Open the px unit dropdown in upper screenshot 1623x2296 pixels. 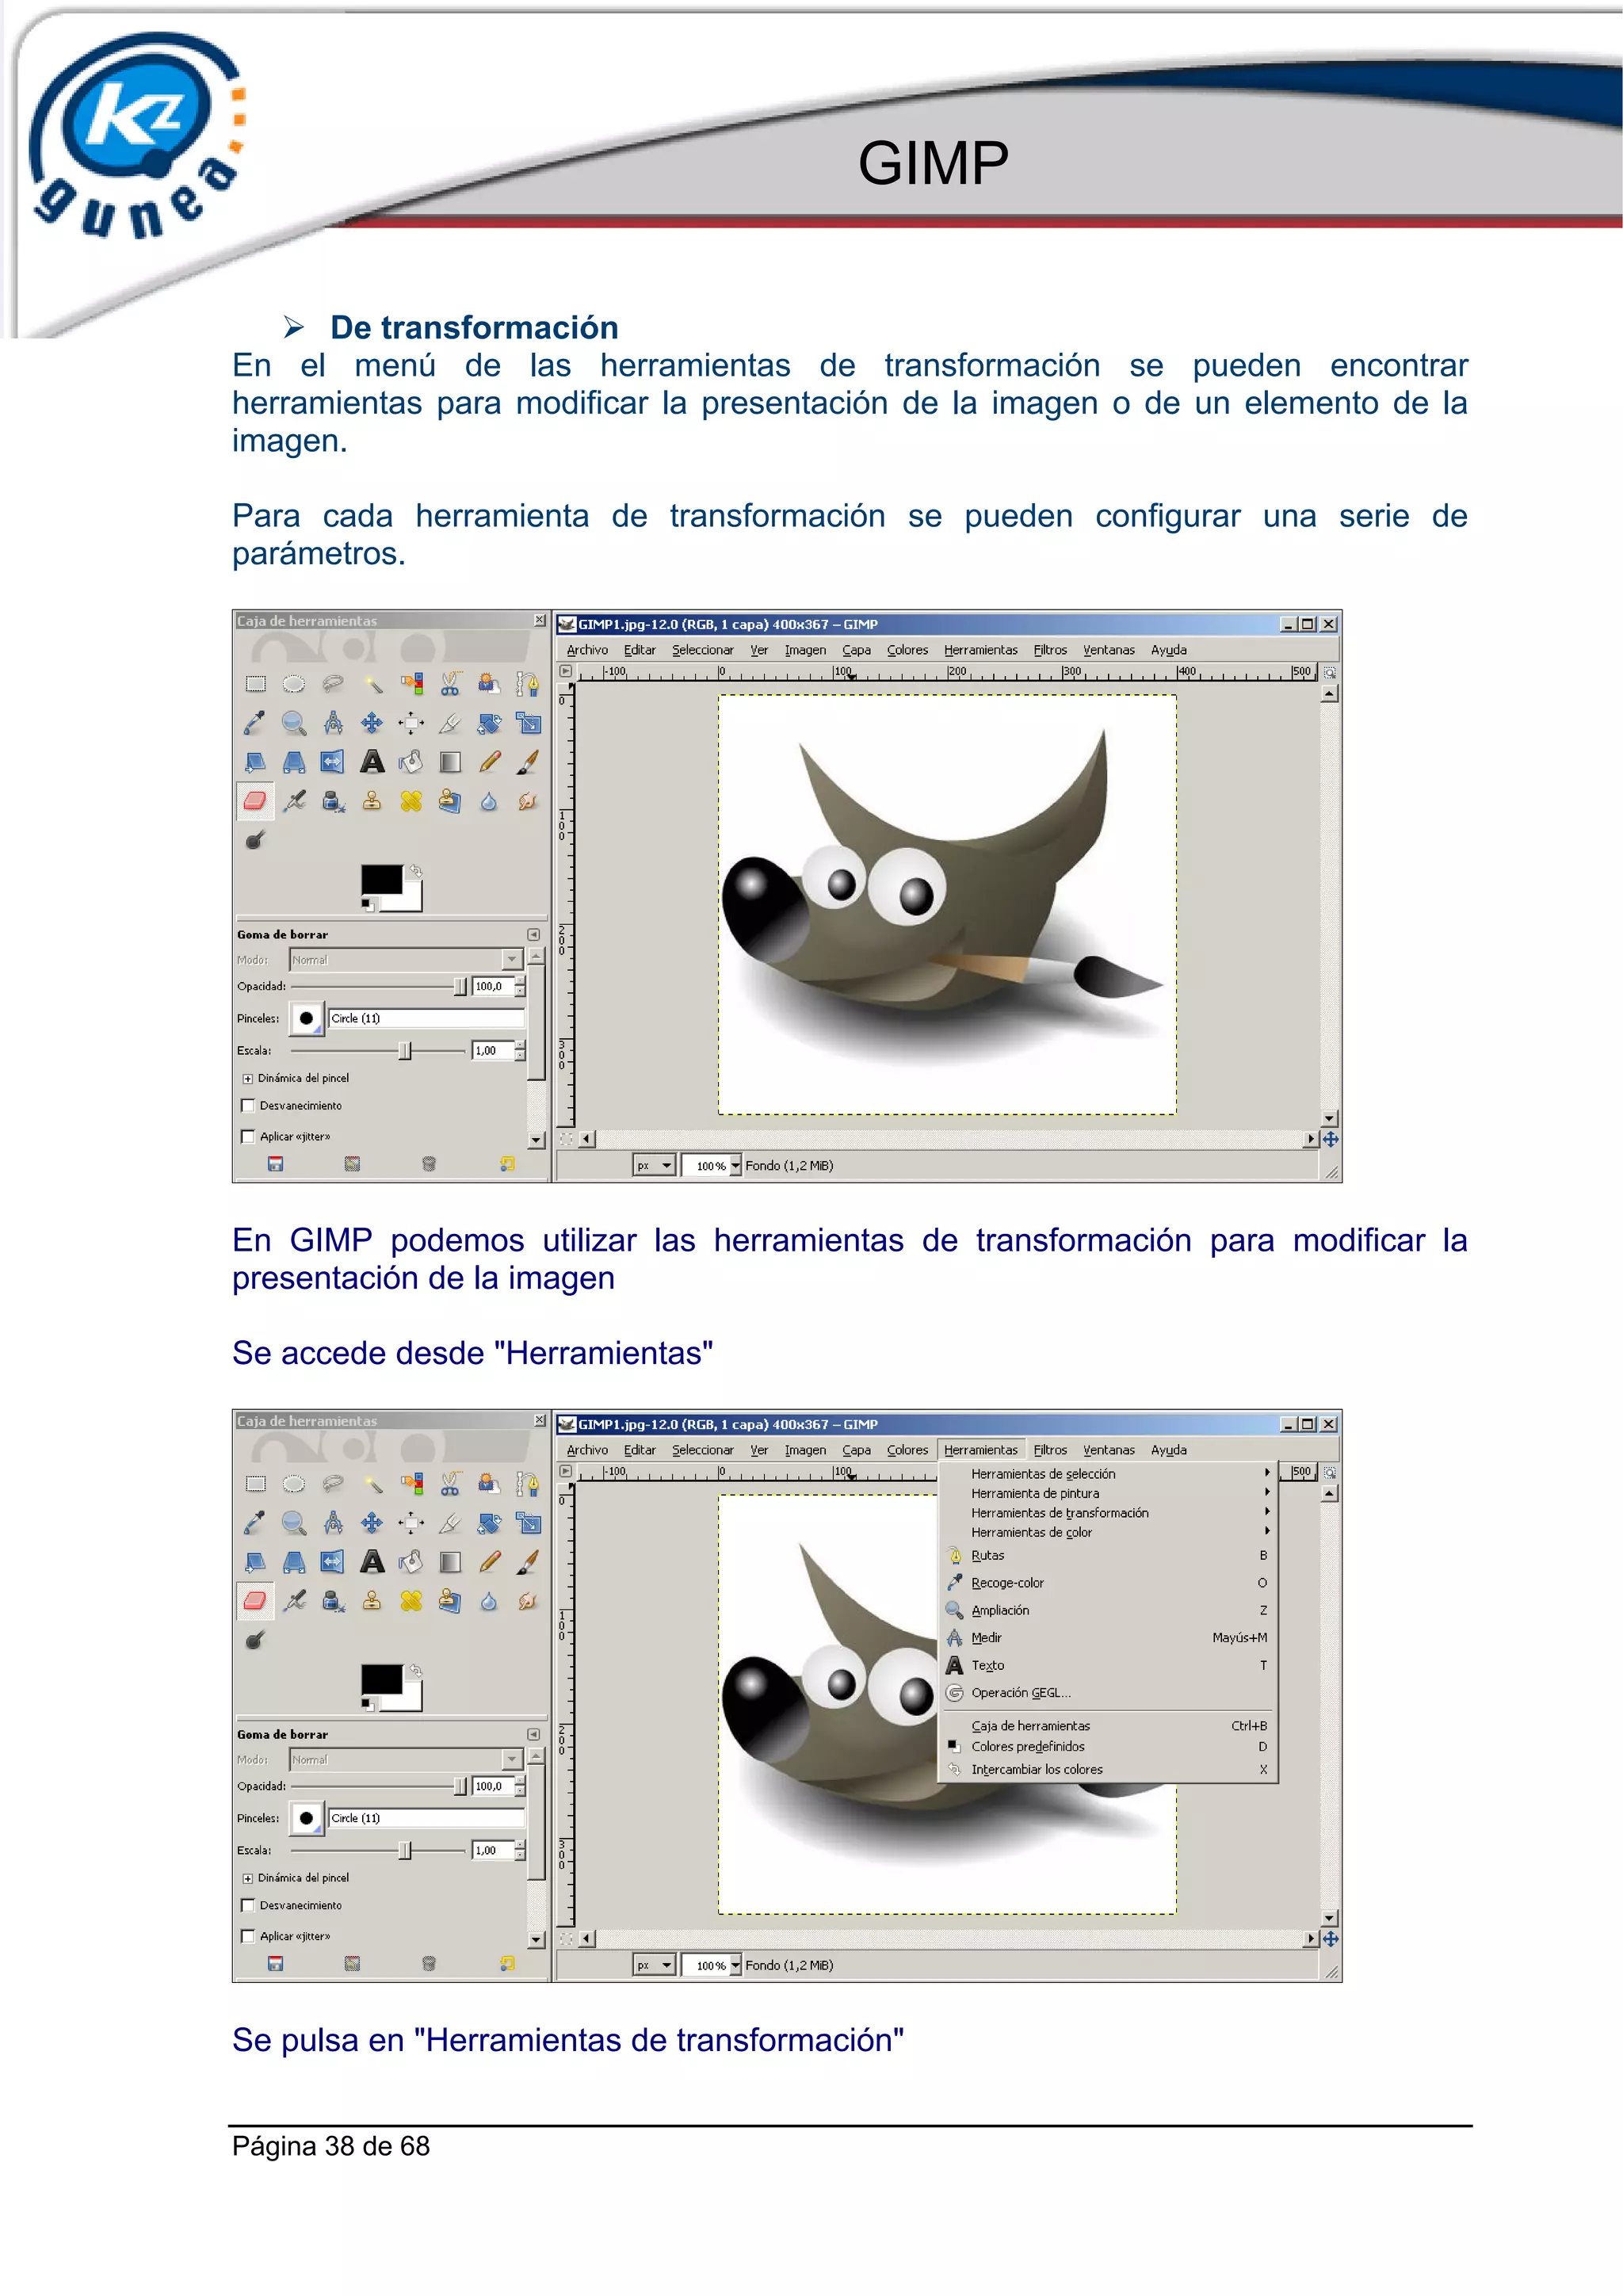tap(655, 1165)
